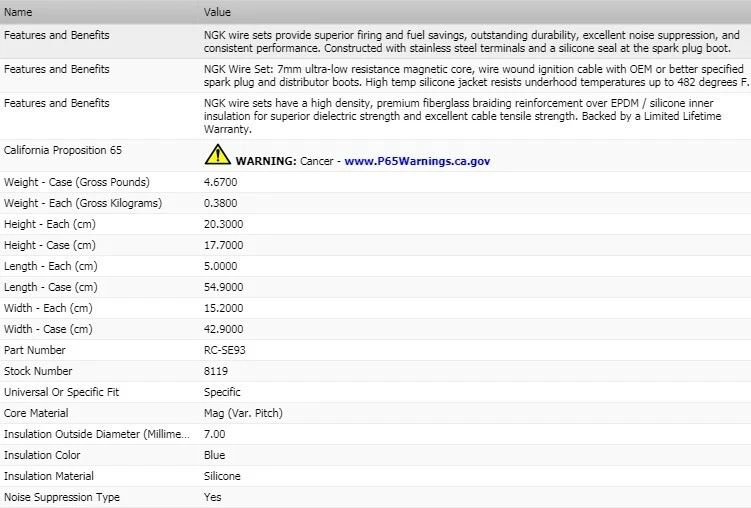The image size is (751, 508).
Task: Select the Stock Number value 8119
Action: point(216,371)
